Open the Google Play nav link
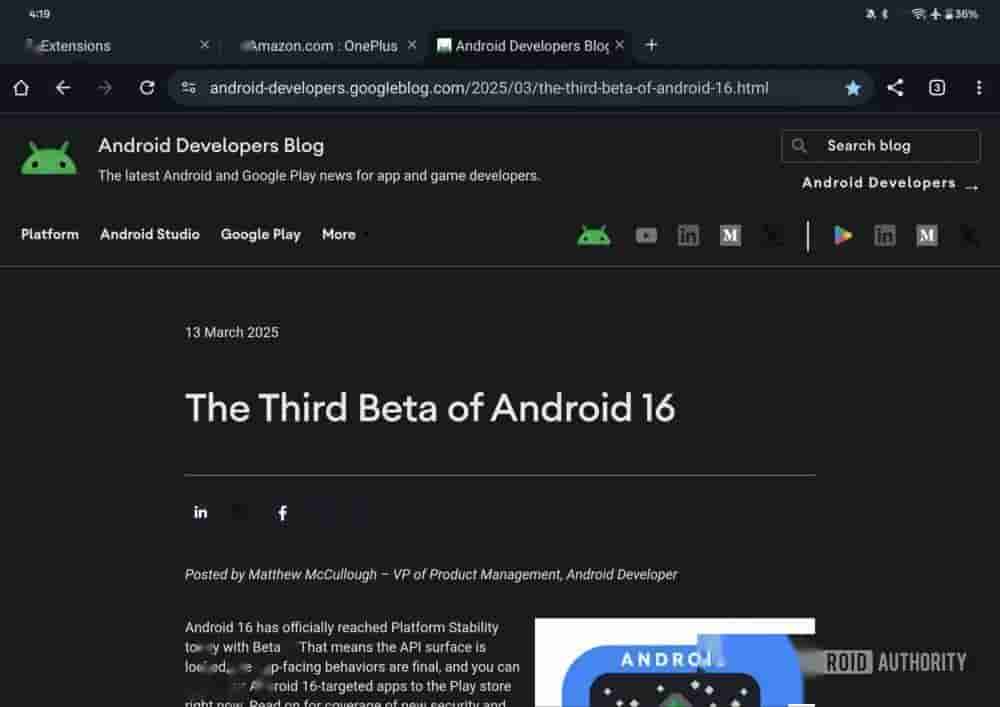The width and height of the screenshot is (1000, 707). (x=260, y=235)
